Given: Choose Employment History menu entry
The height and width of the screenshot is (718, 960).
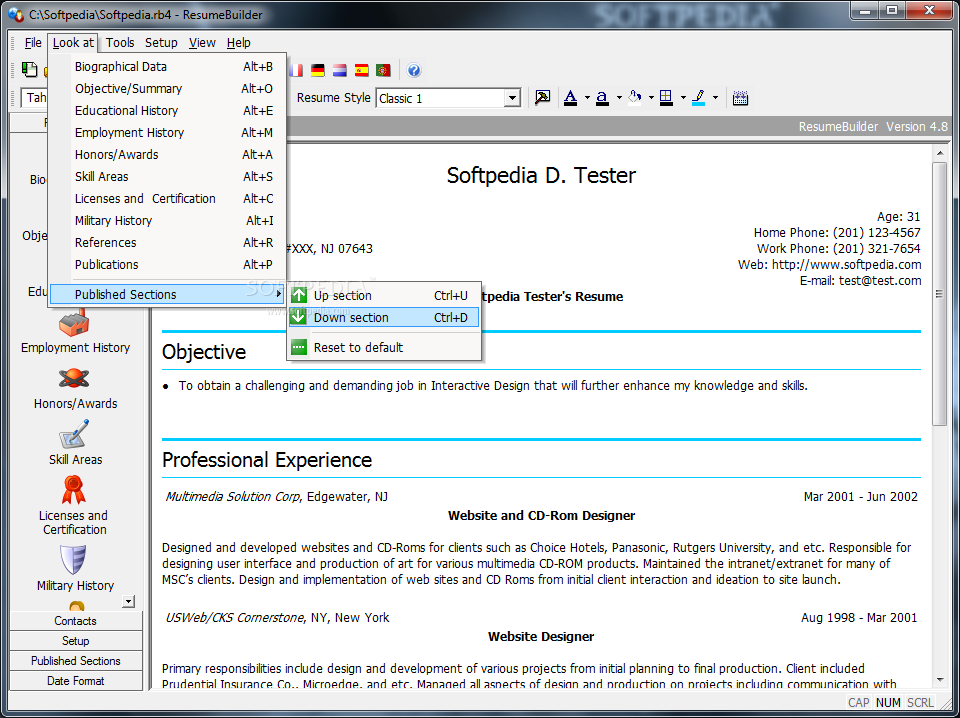Looking at the screenshot, I should click(x=167, y=133).
